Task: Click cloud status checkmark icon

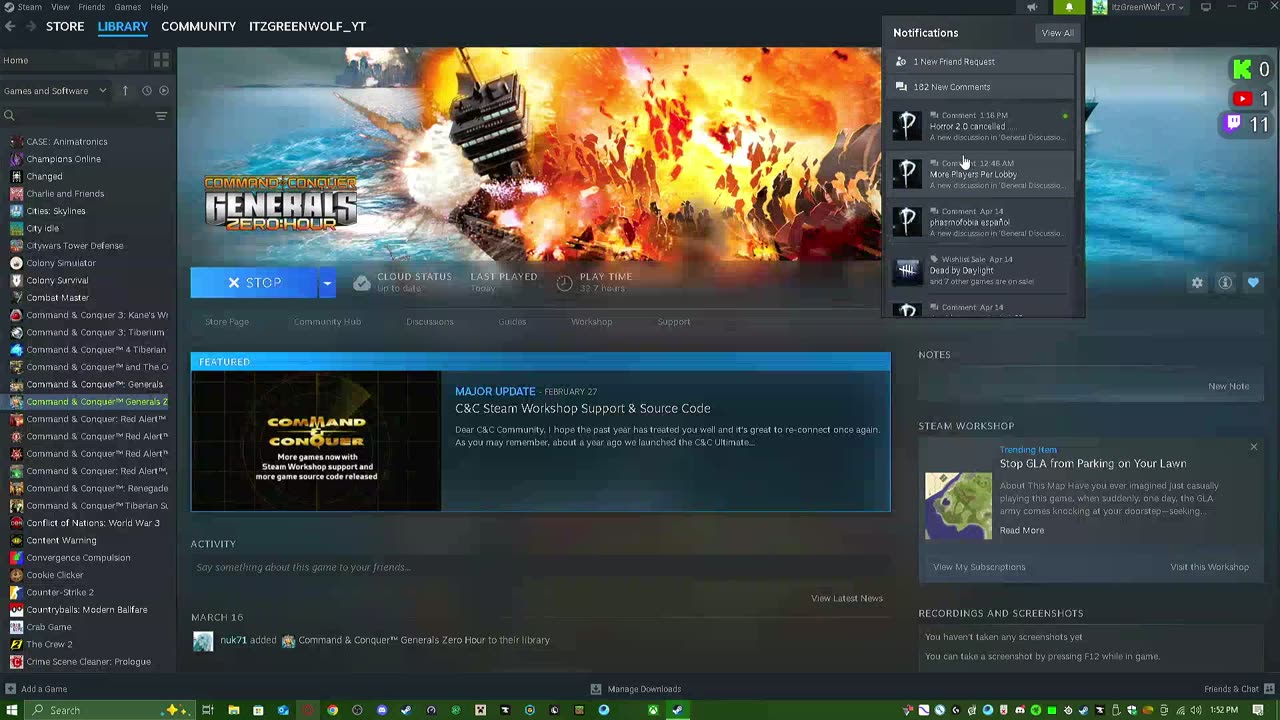Action: pyautogui.click(x=362, y=283)
